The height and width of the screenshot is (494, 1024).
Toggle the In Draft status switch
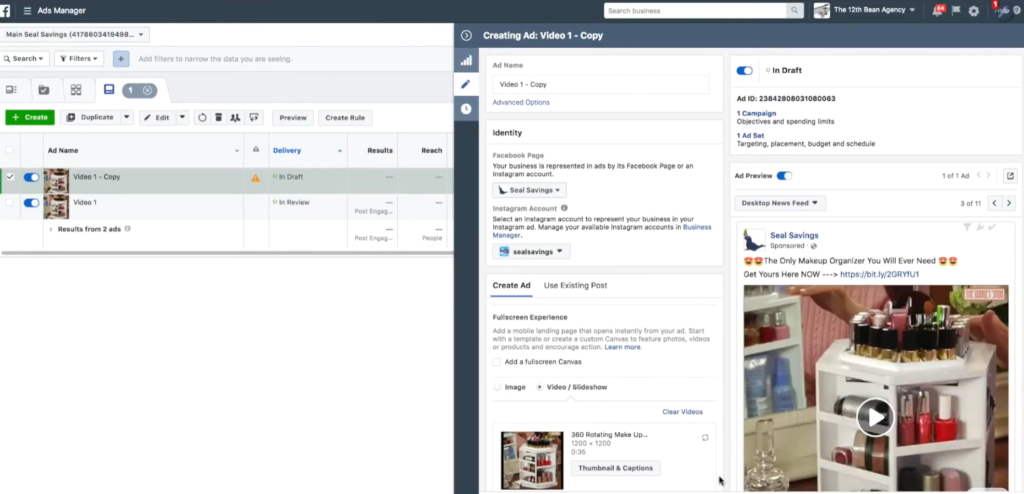pos(744,71)
